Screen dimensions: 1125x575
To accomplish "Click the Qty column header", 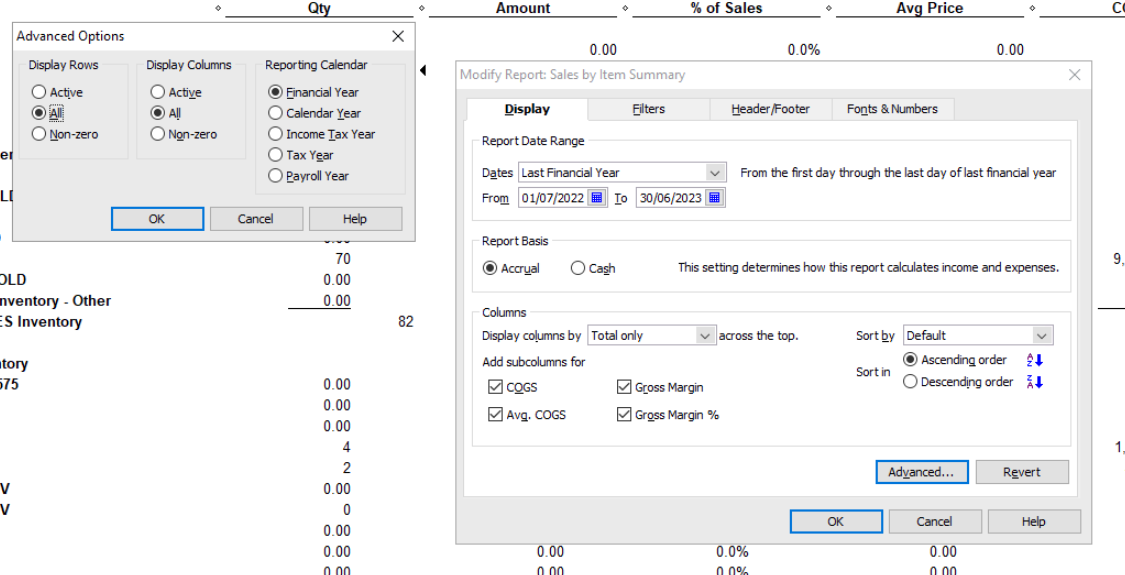I will (319, 8).
